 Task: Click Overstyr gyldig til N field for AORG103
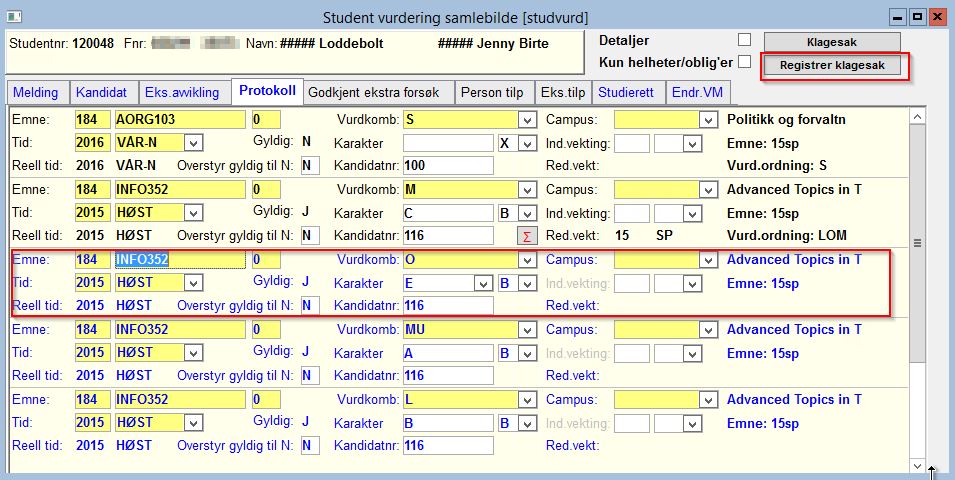tap(310, 166)
